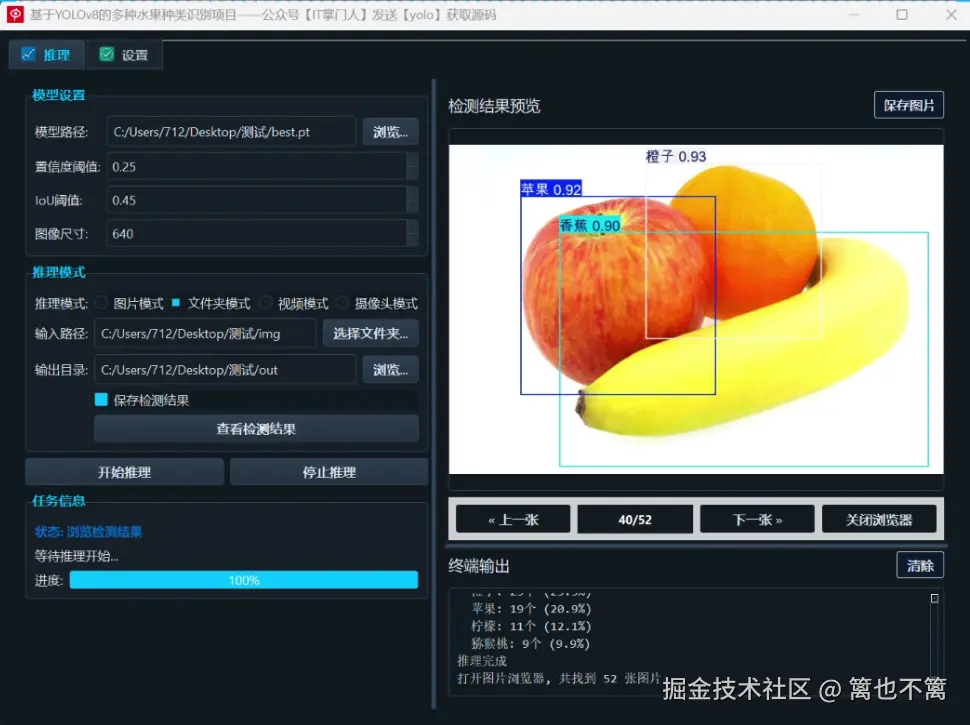Click the 置信度阈值 value field
The image size is (970, 725).
pyautogui.click(x=256, y=166)
